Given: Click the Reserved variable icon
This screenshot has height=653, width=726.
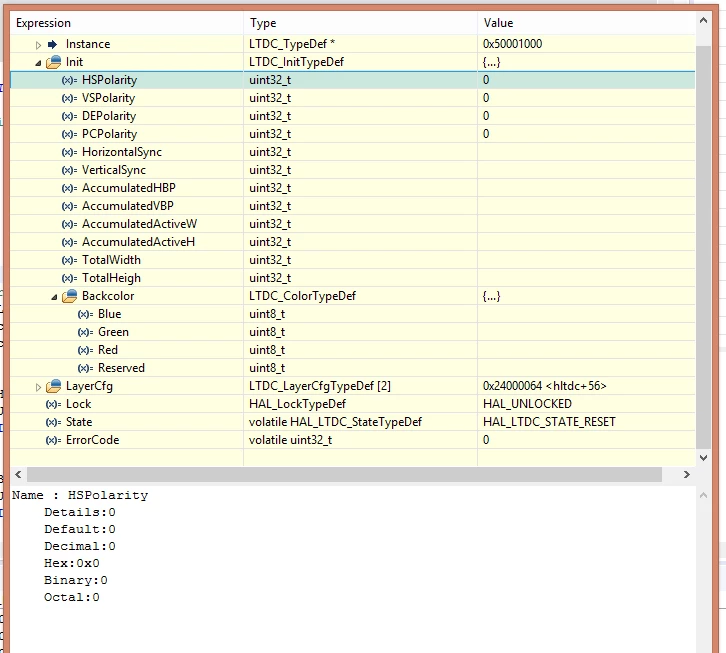Looking at the screenshot, I should point(85,369).
